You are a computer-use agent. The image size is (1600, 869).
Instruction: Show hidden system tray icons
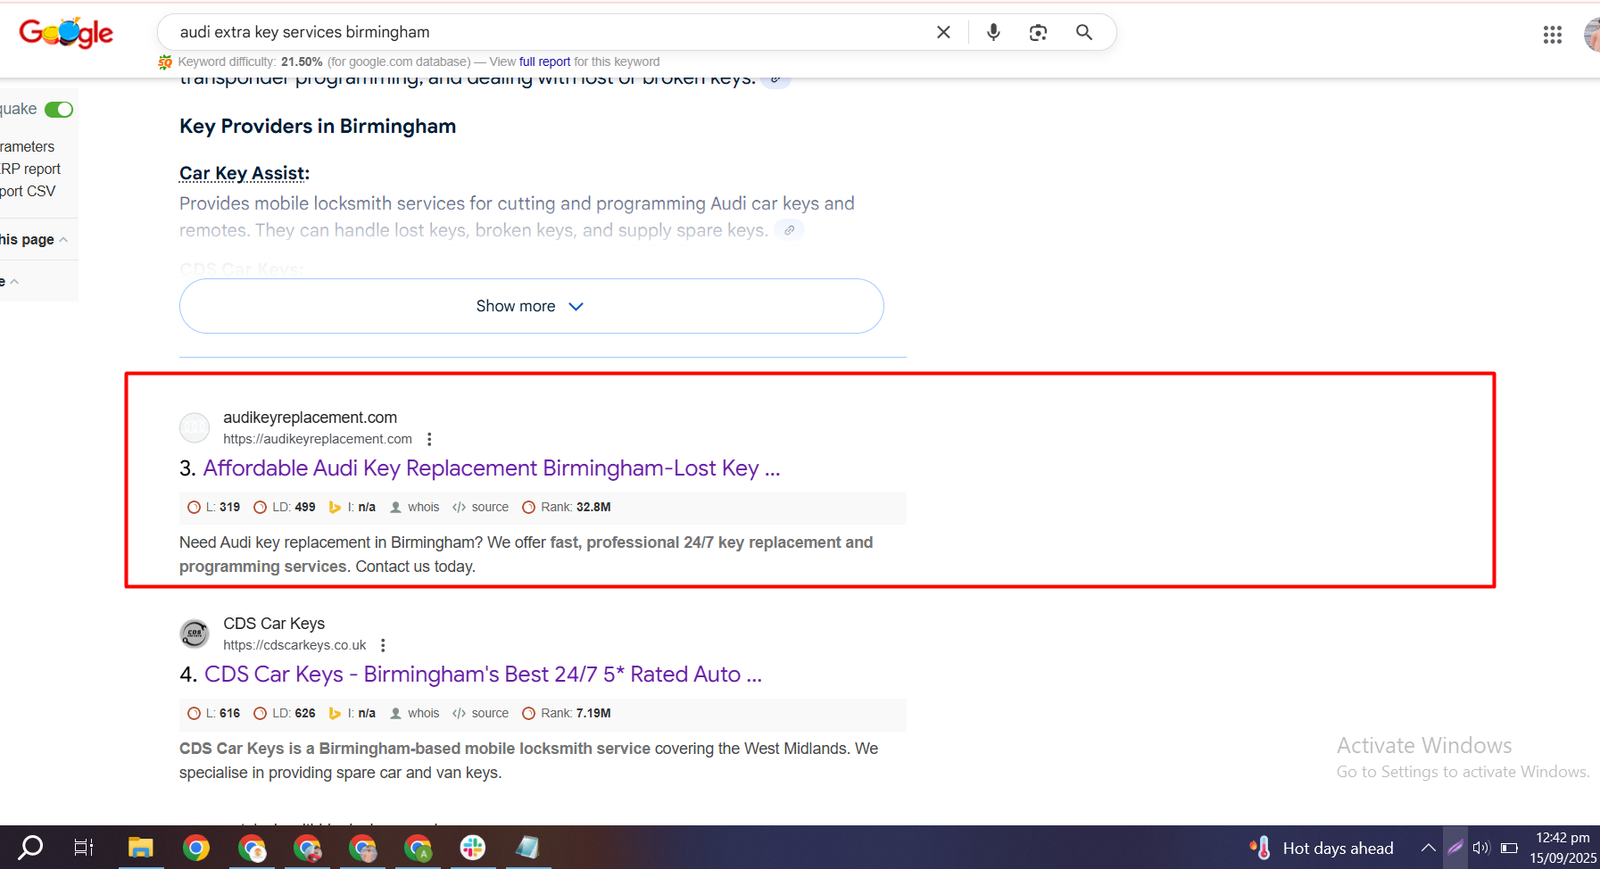tap(1428, 848)
